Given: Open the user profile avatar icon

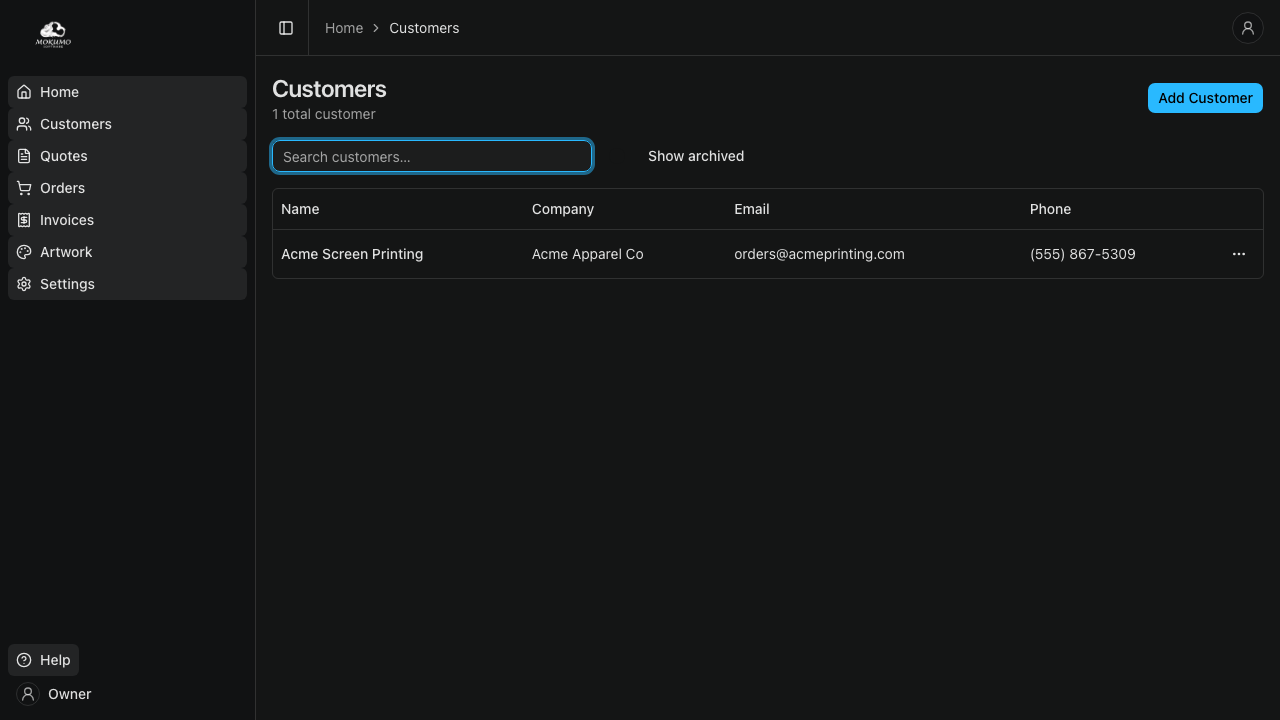Looking at the screenshot, I should 1247,28.
